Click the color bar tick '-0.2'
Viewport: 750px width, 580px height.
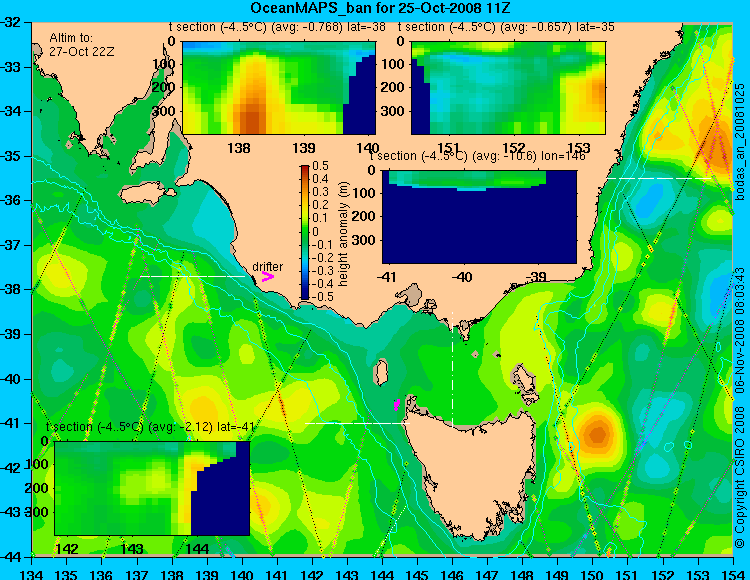(320, 258)
